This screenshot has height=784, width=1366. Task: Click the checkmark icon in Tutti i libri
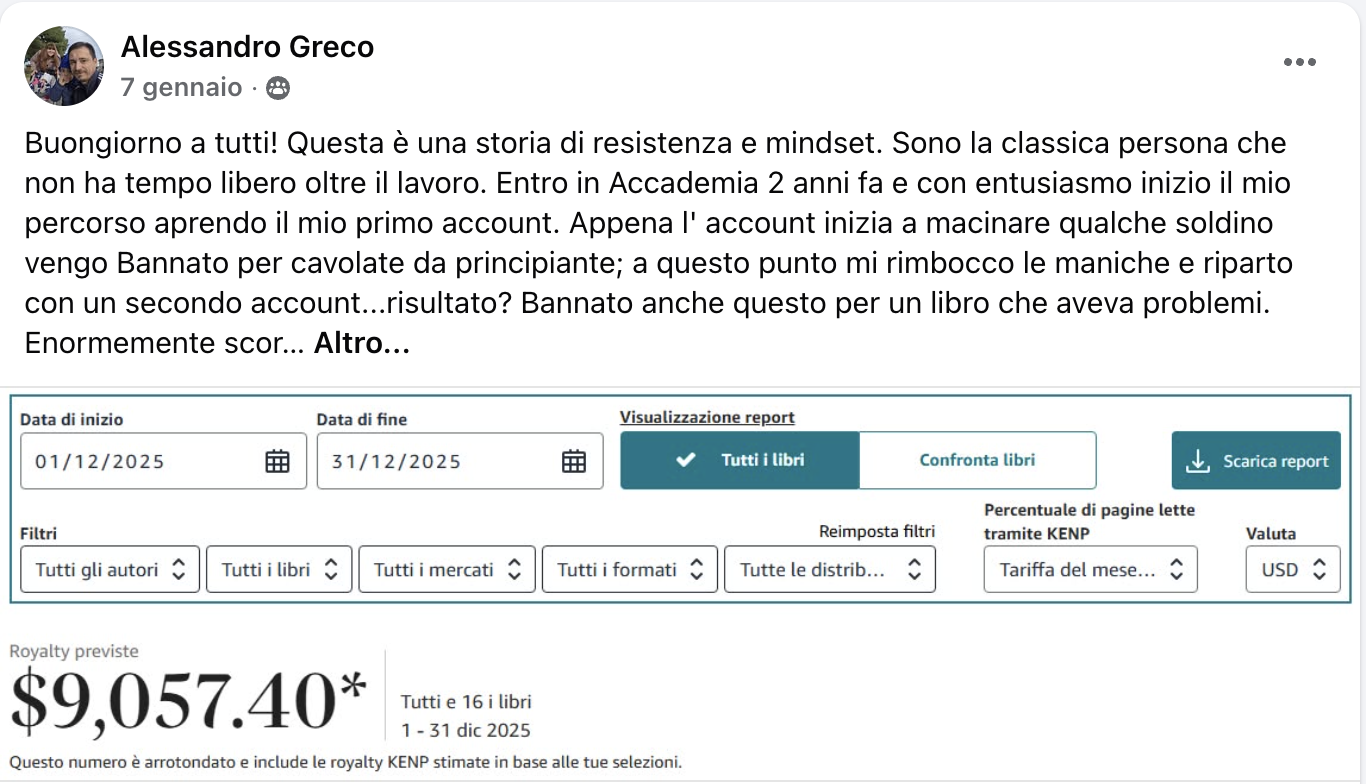[685, 460]
